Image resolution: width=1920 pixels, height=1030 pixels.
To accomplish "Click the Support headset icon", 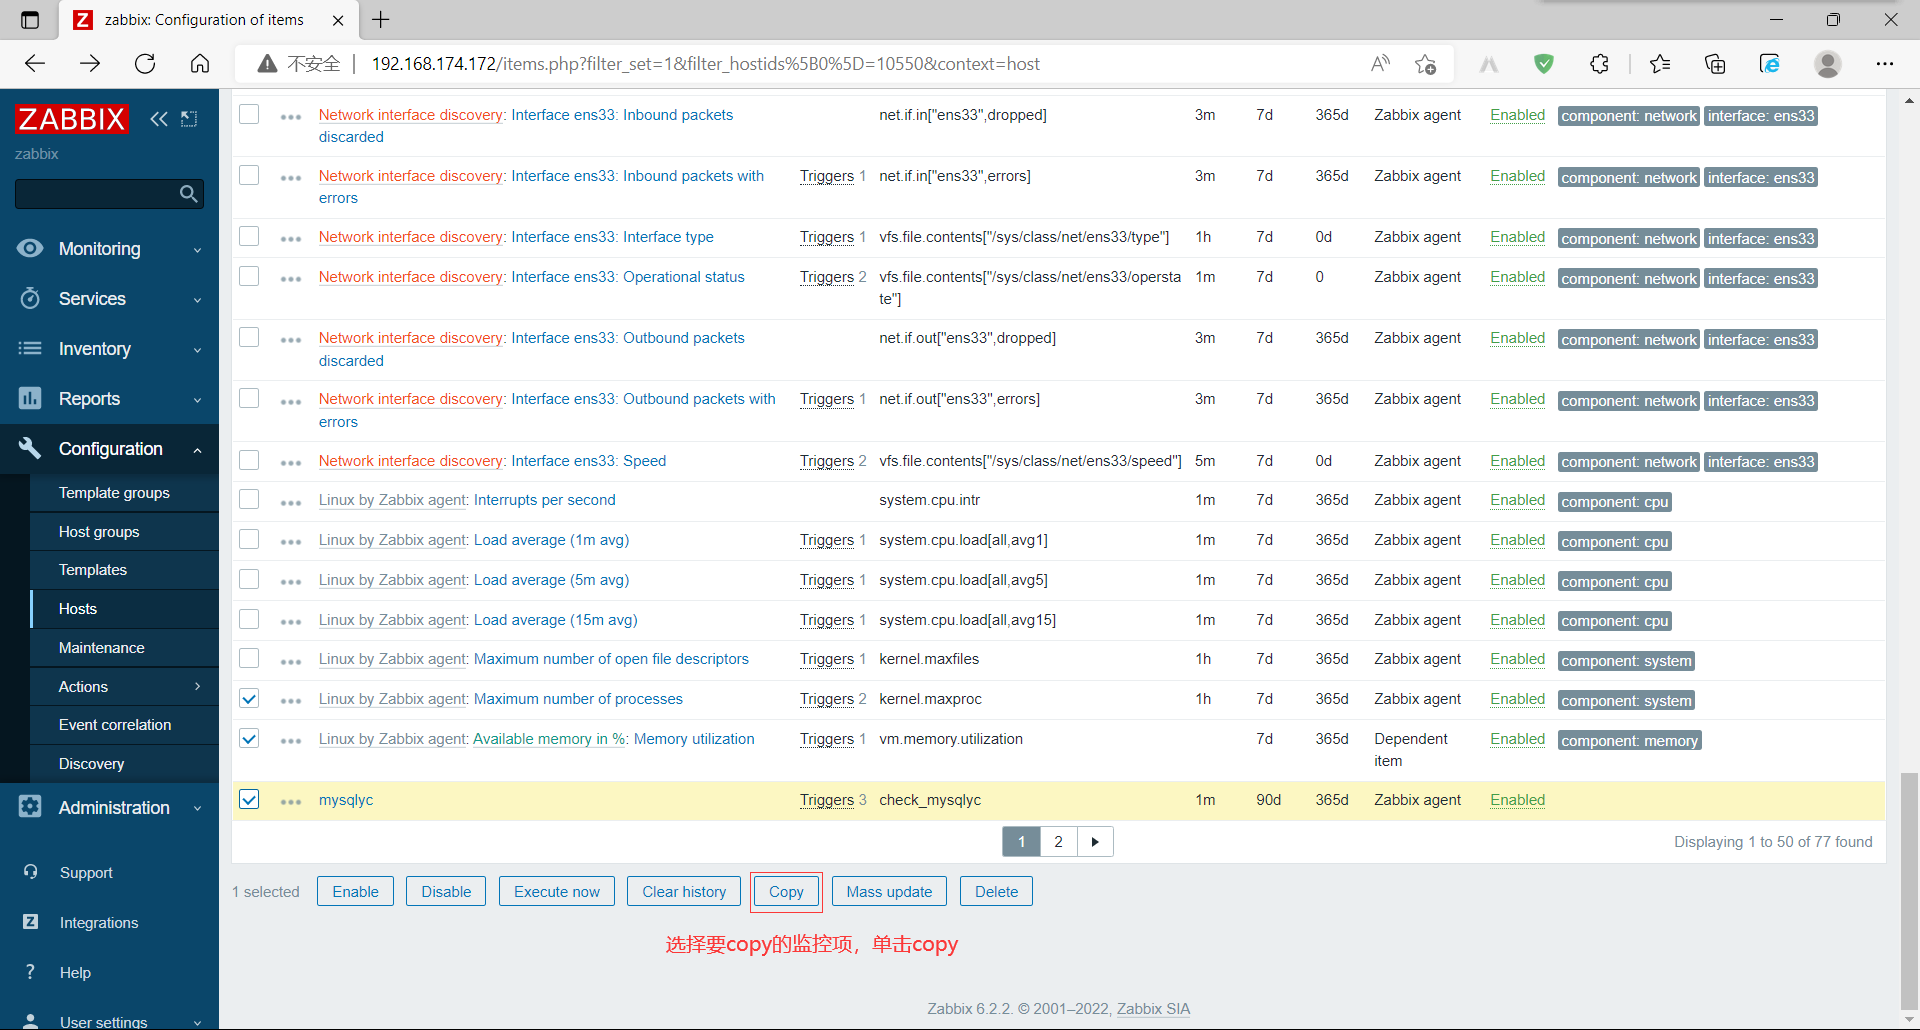I will pos(31,872).
